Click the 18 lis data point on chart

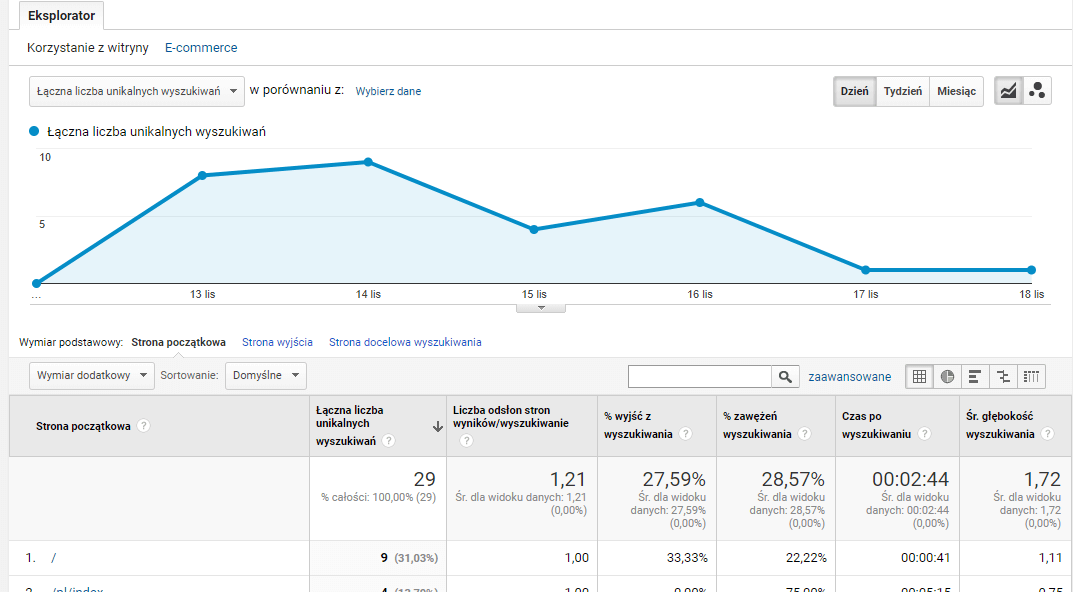1031,270
